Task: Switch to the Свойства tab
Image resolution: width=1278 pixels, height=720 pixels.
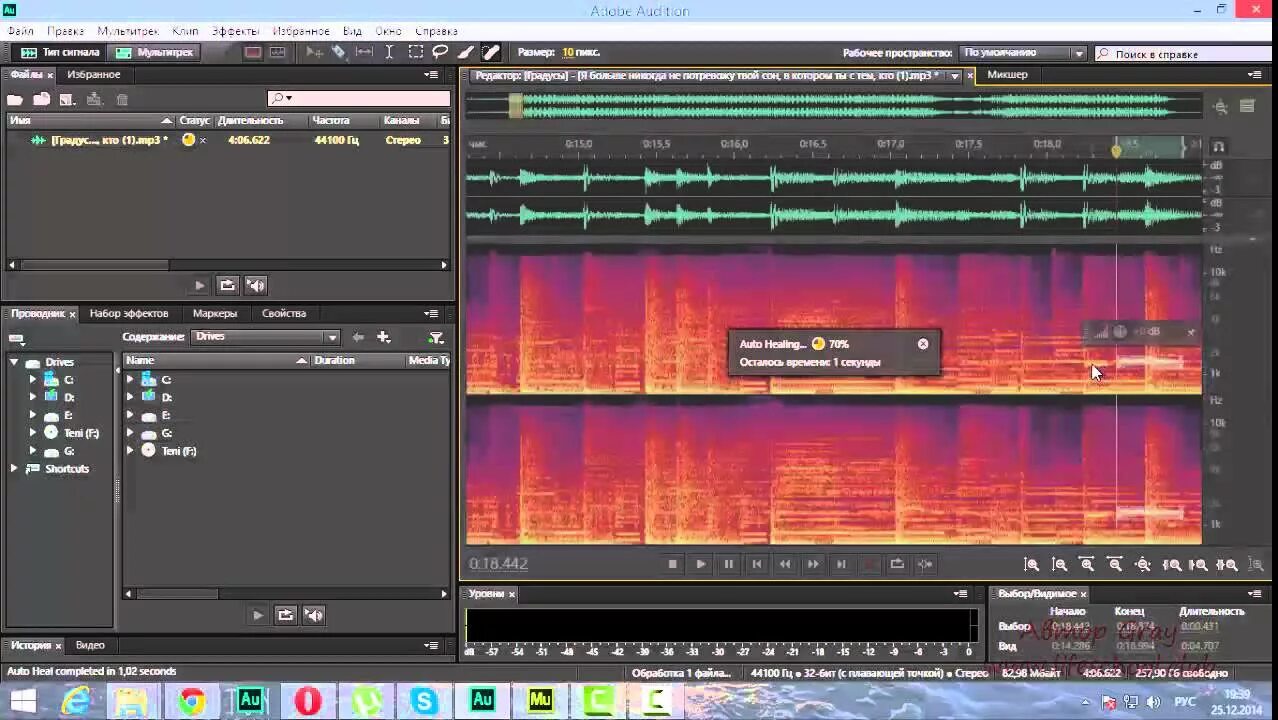Action: tap(284, 313)
